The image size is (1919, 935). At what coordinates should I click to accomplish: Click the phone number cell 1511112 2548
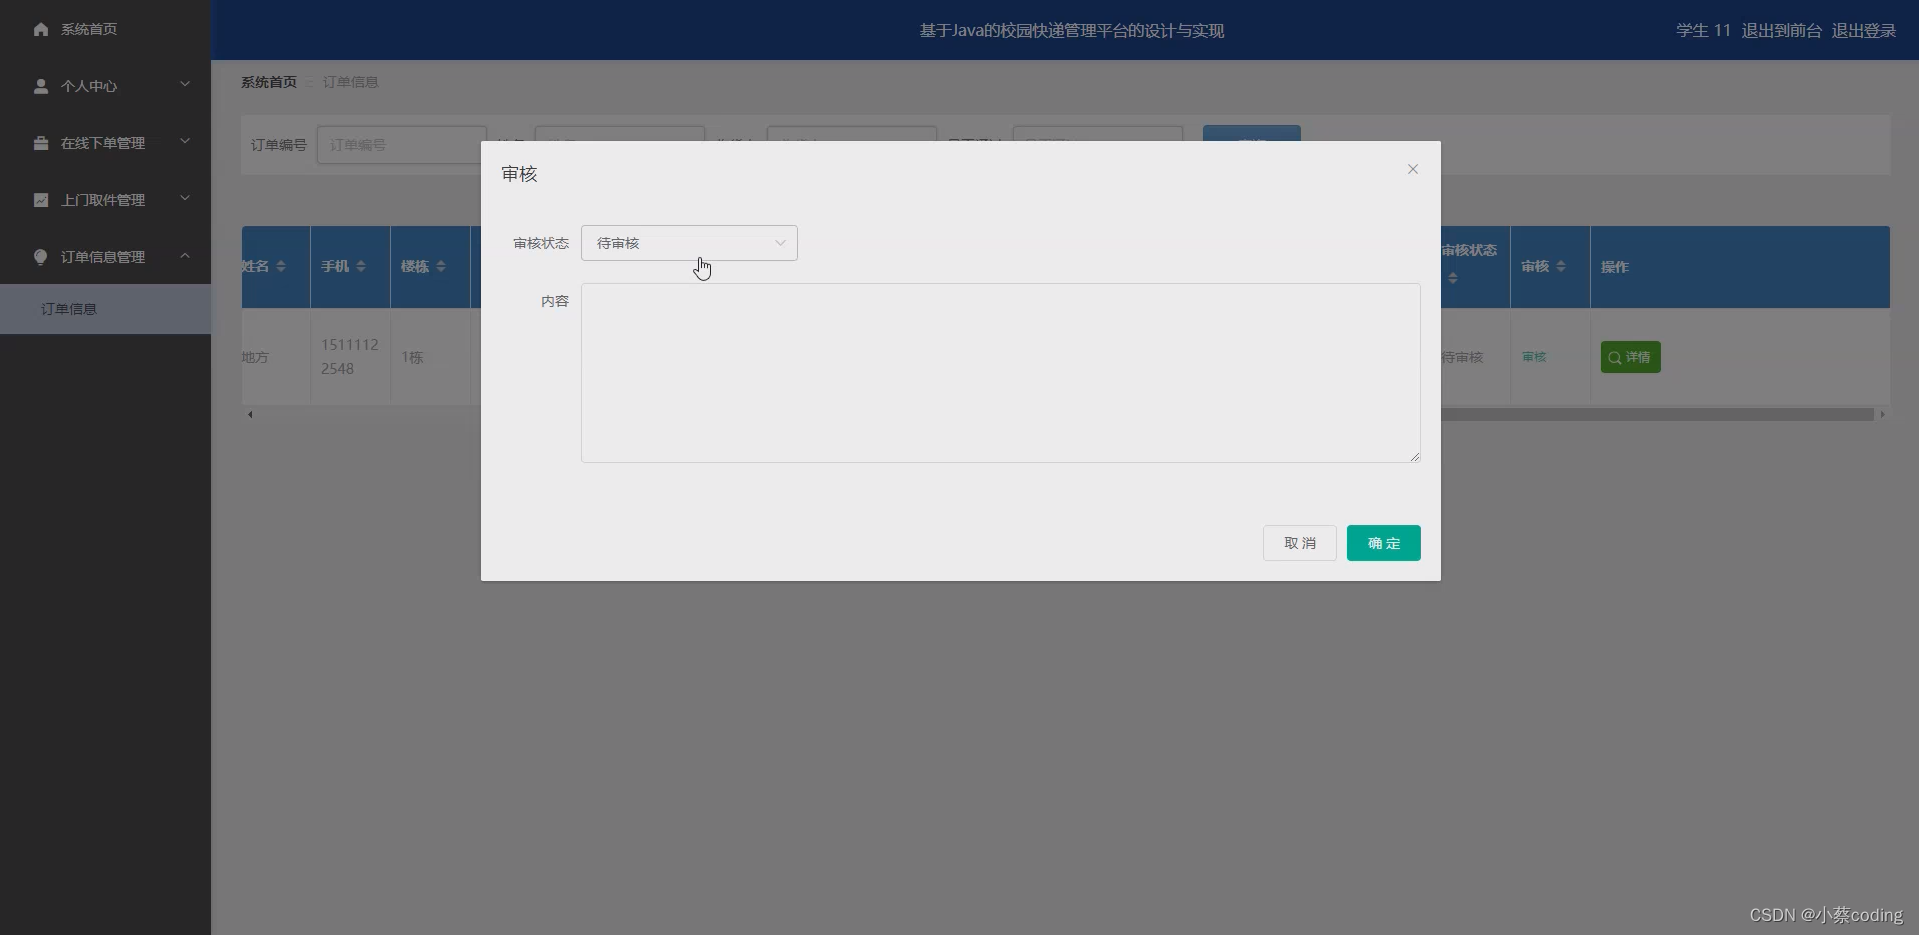349,356
